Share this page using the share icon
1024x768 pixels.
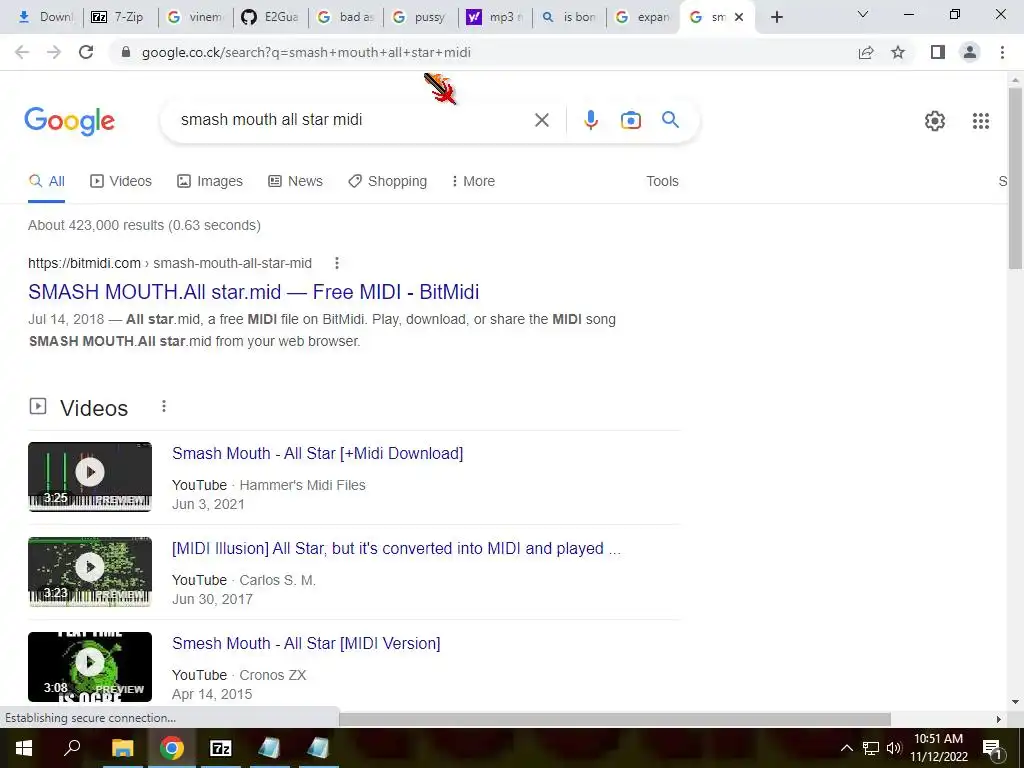coord(866,52)
